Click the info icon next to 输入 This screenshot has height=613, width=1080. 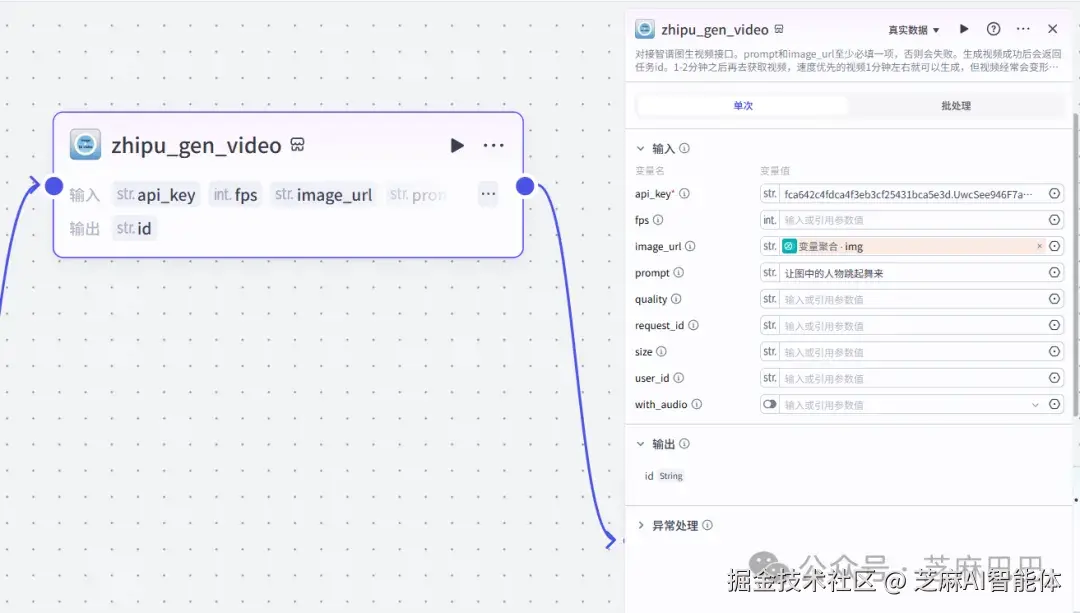[x=684, y=148]
